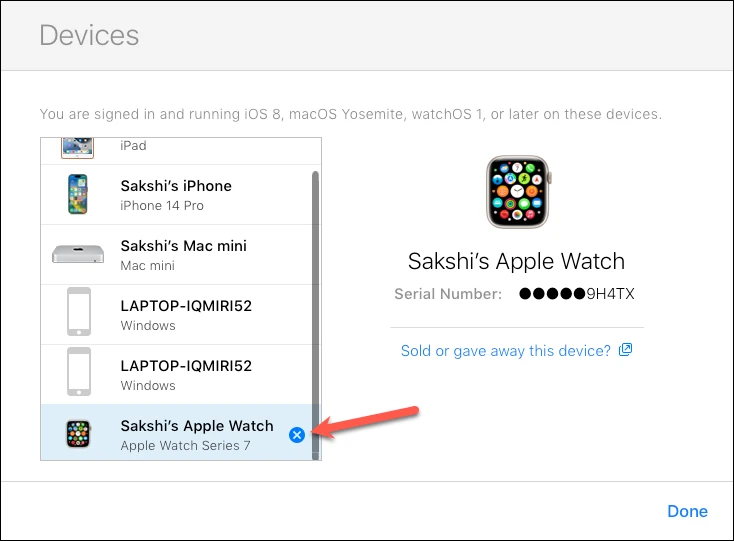Click the device list scrollbar thumb
Screen dimensions: 734x541
point(316,315)
